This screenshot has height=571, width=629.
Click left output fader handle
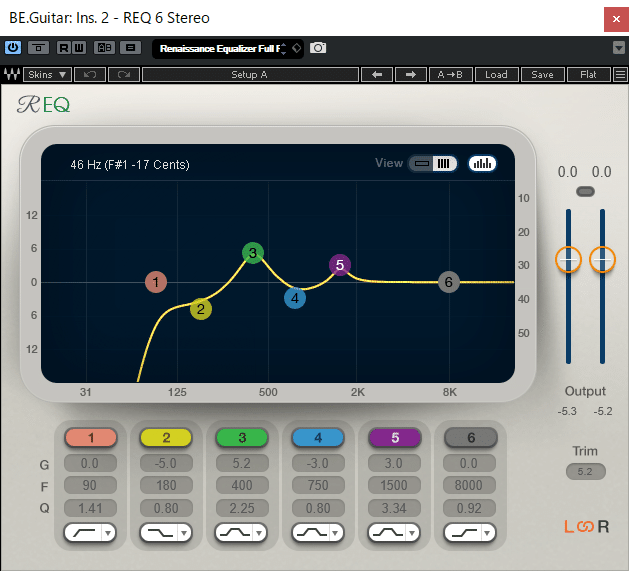568,260
